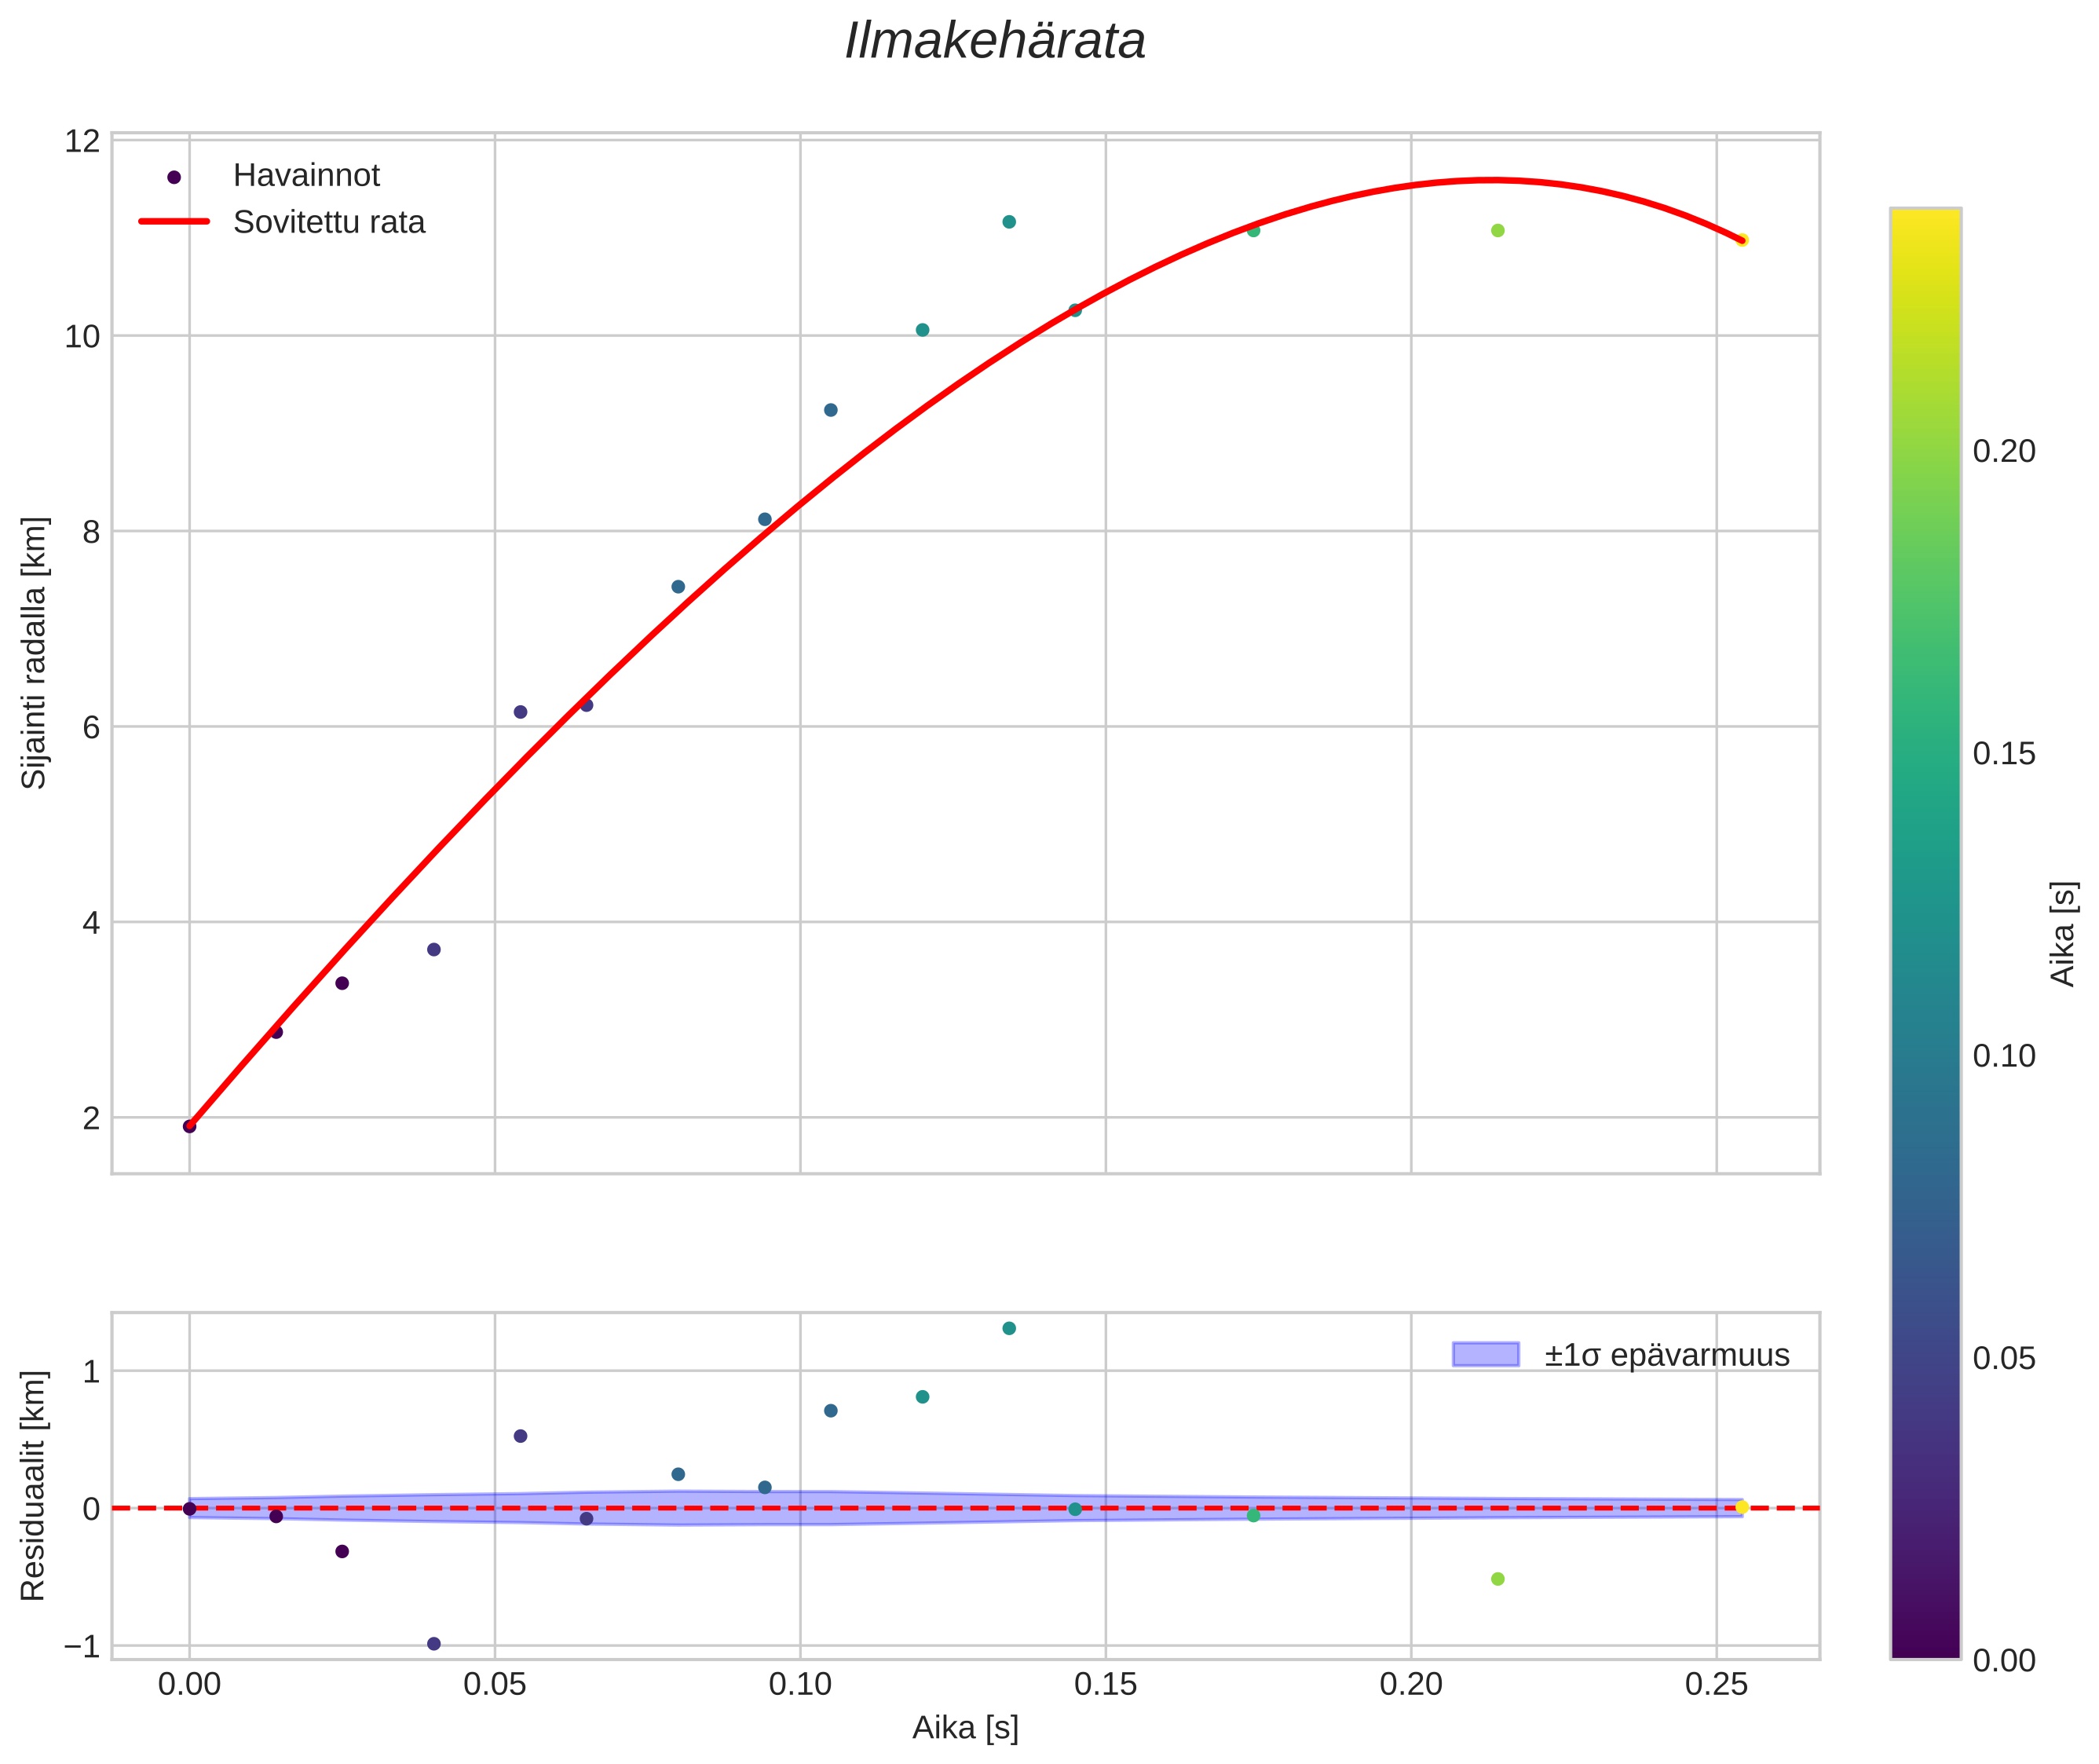Click the highest residual point above 1
This screenshot has height=1764, width=2099.
click(x=1009, y=1328)
